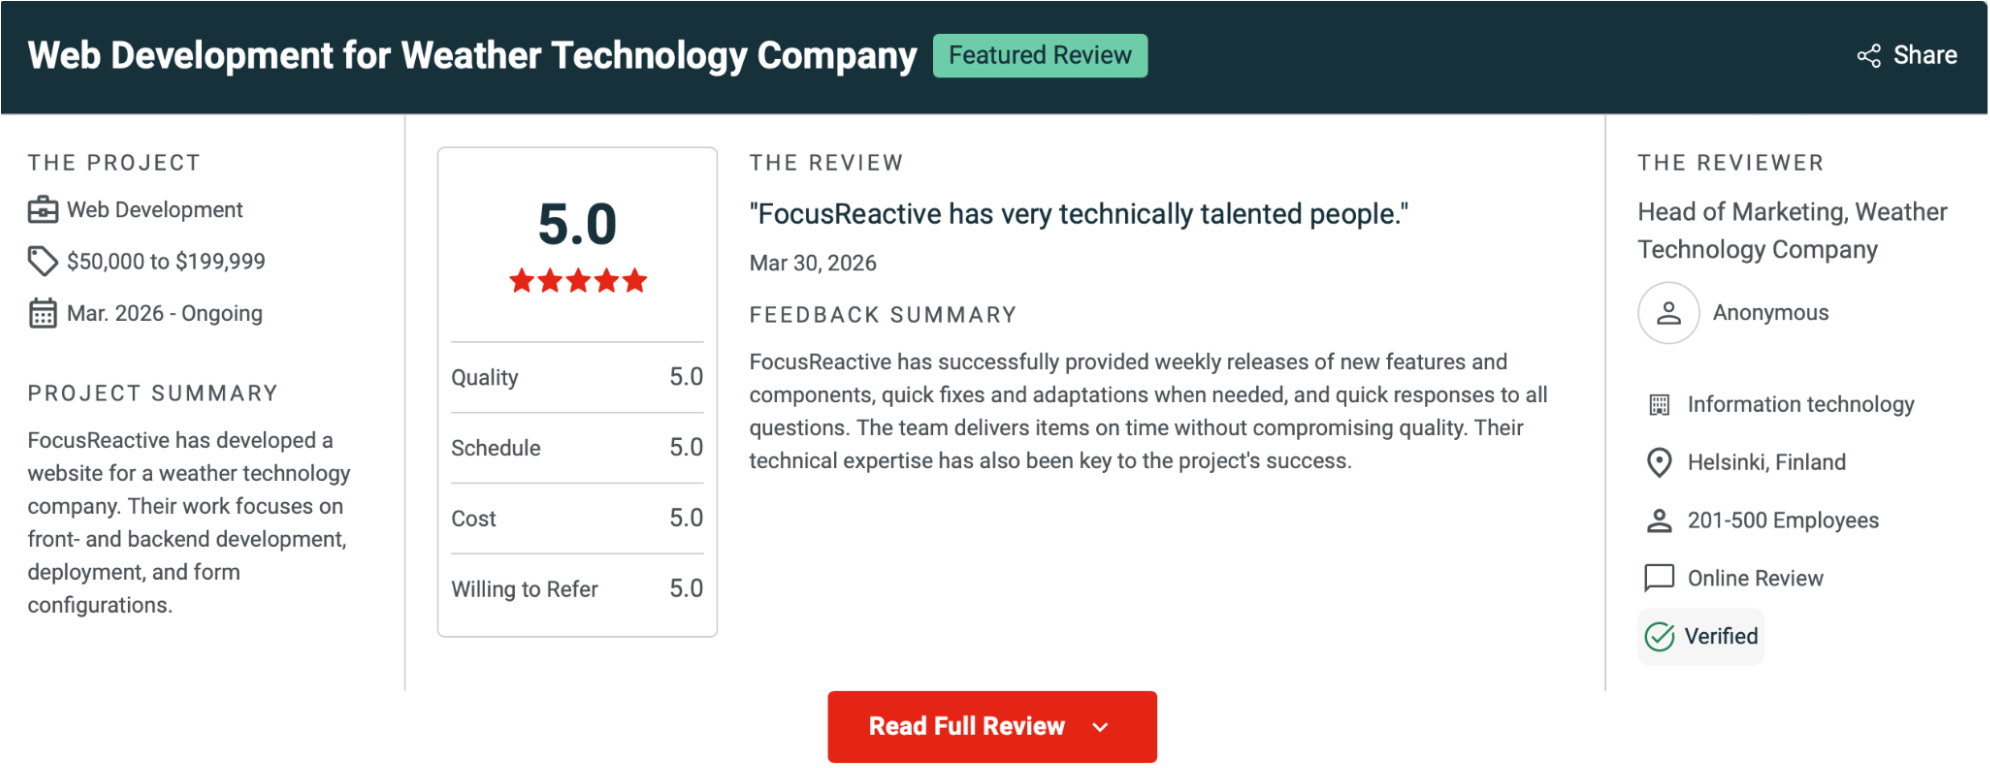This screenshot has width=1990, height=768.
Task: Click the Featured Review badge
Action: point(1040,56)
